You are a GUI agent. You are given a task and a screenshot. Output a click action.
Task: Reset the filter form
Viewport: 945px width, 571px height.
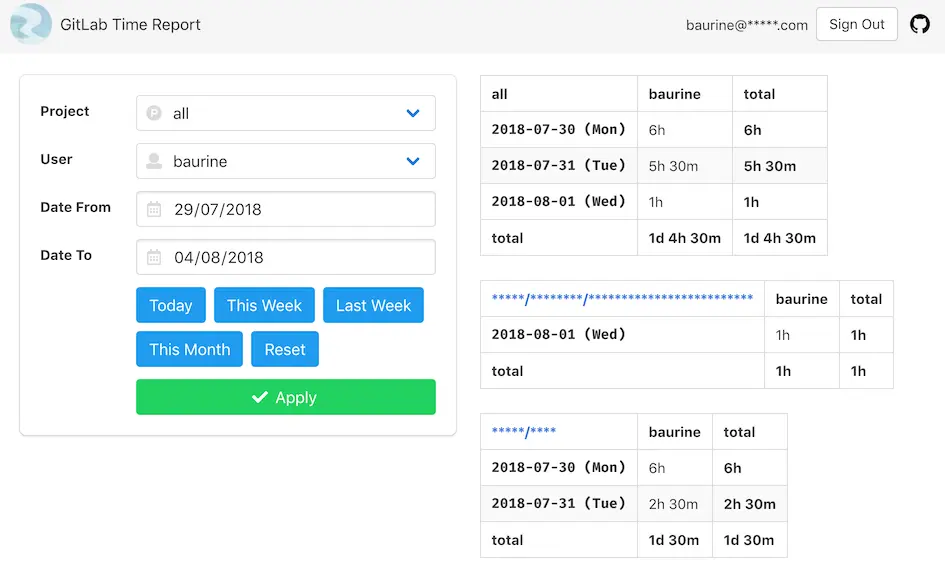284,349
